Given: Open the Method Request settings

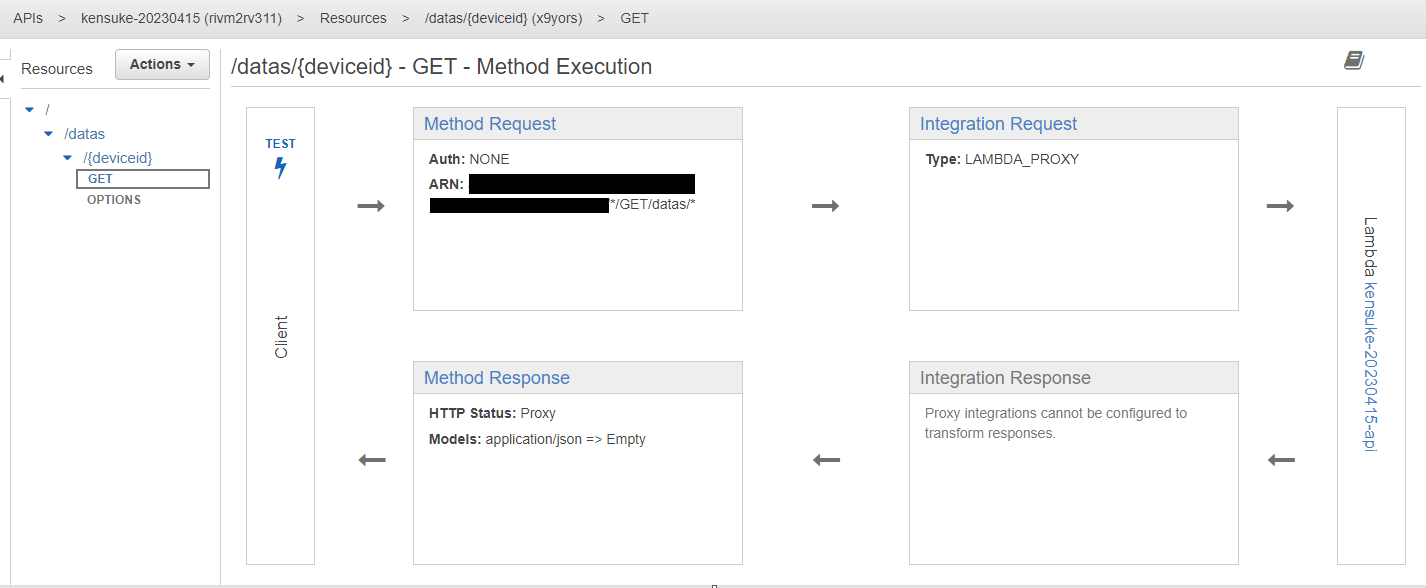Looking at the screenshot, I should 490,124.
